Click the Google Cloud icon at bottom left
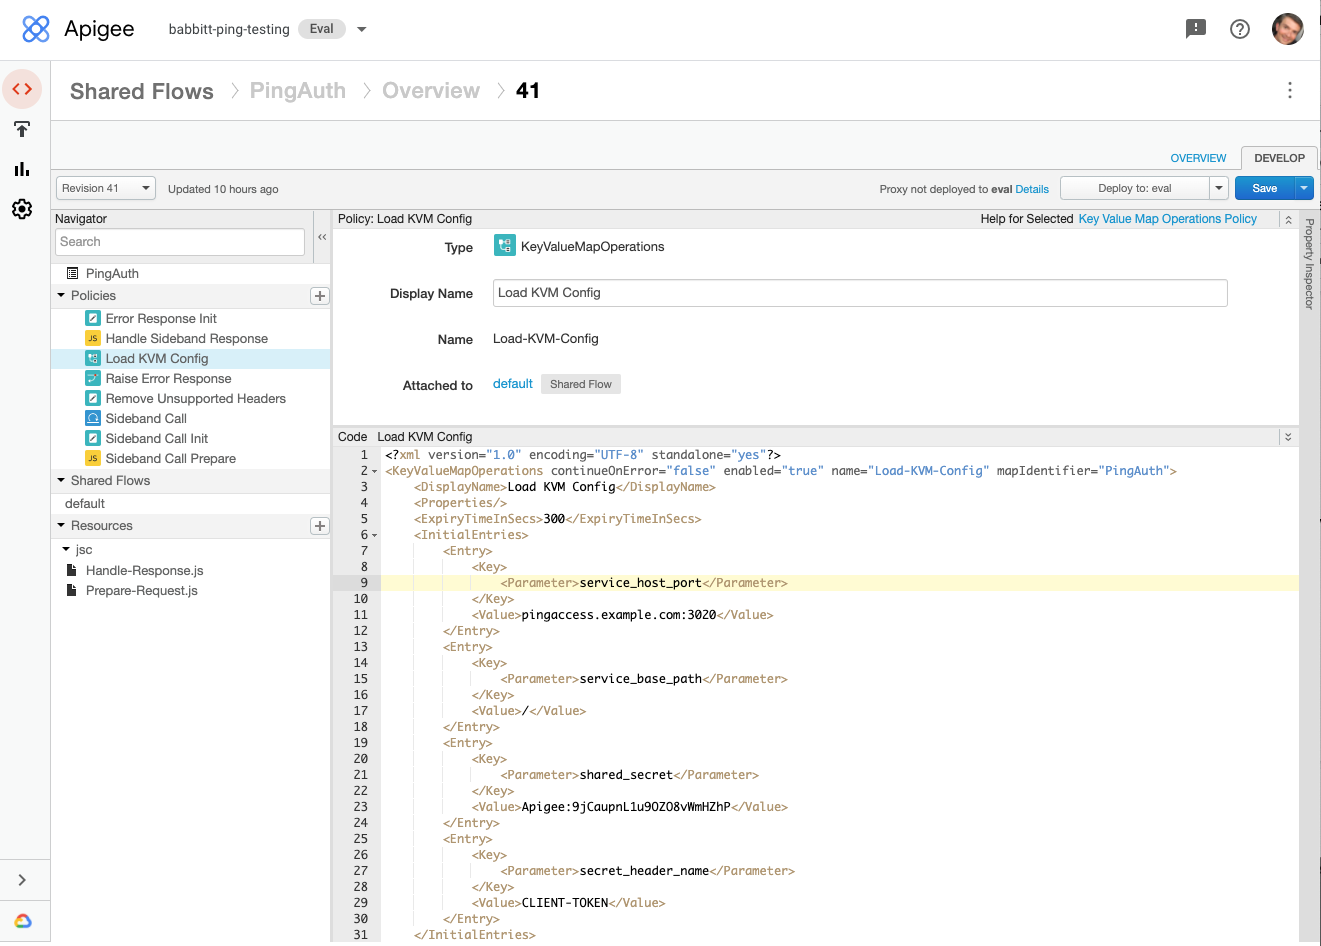The height and width of the screenshot is (946, 1321). click(x=22, y=921)
